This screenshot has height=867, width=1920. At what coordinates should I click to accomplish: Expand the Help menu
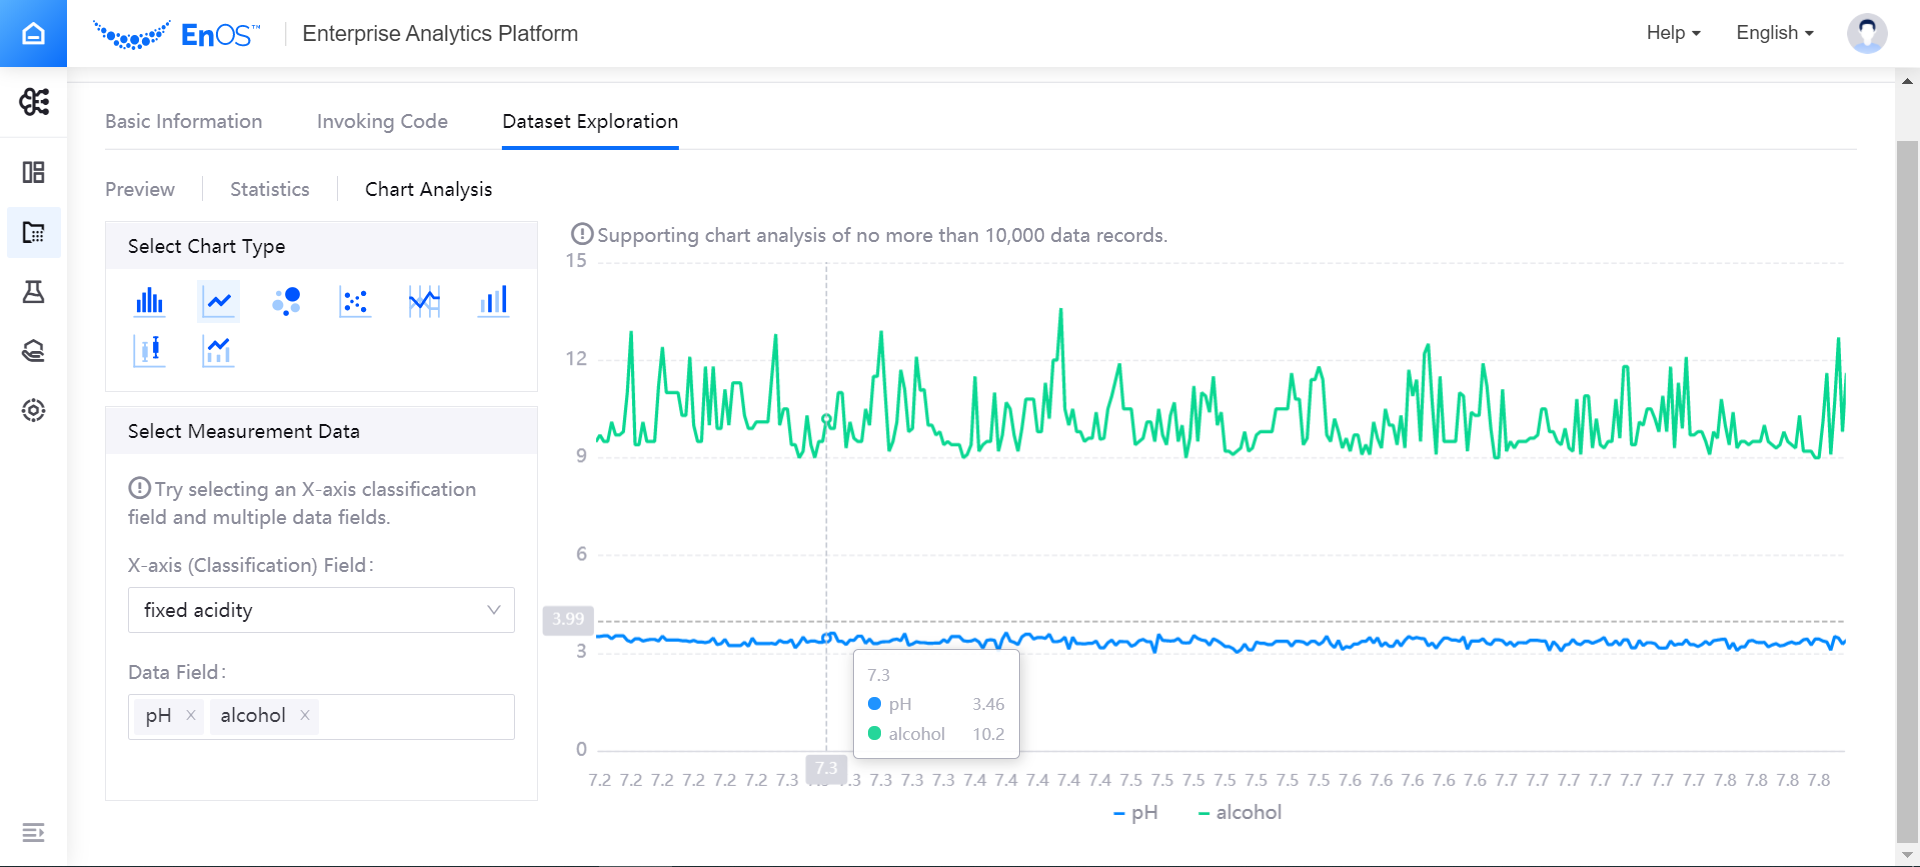coord(1673,33)
